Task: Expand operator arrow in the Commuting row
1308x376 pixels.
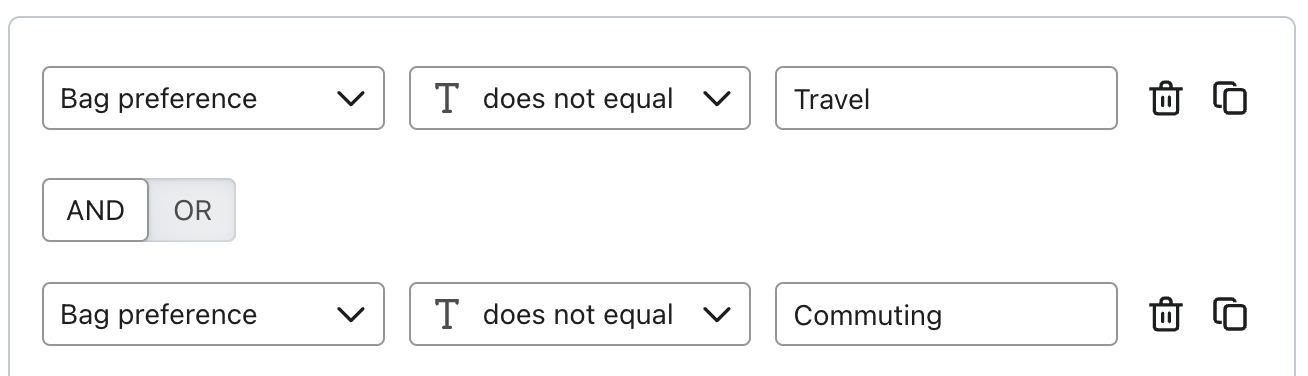Action: pos(716,315)
